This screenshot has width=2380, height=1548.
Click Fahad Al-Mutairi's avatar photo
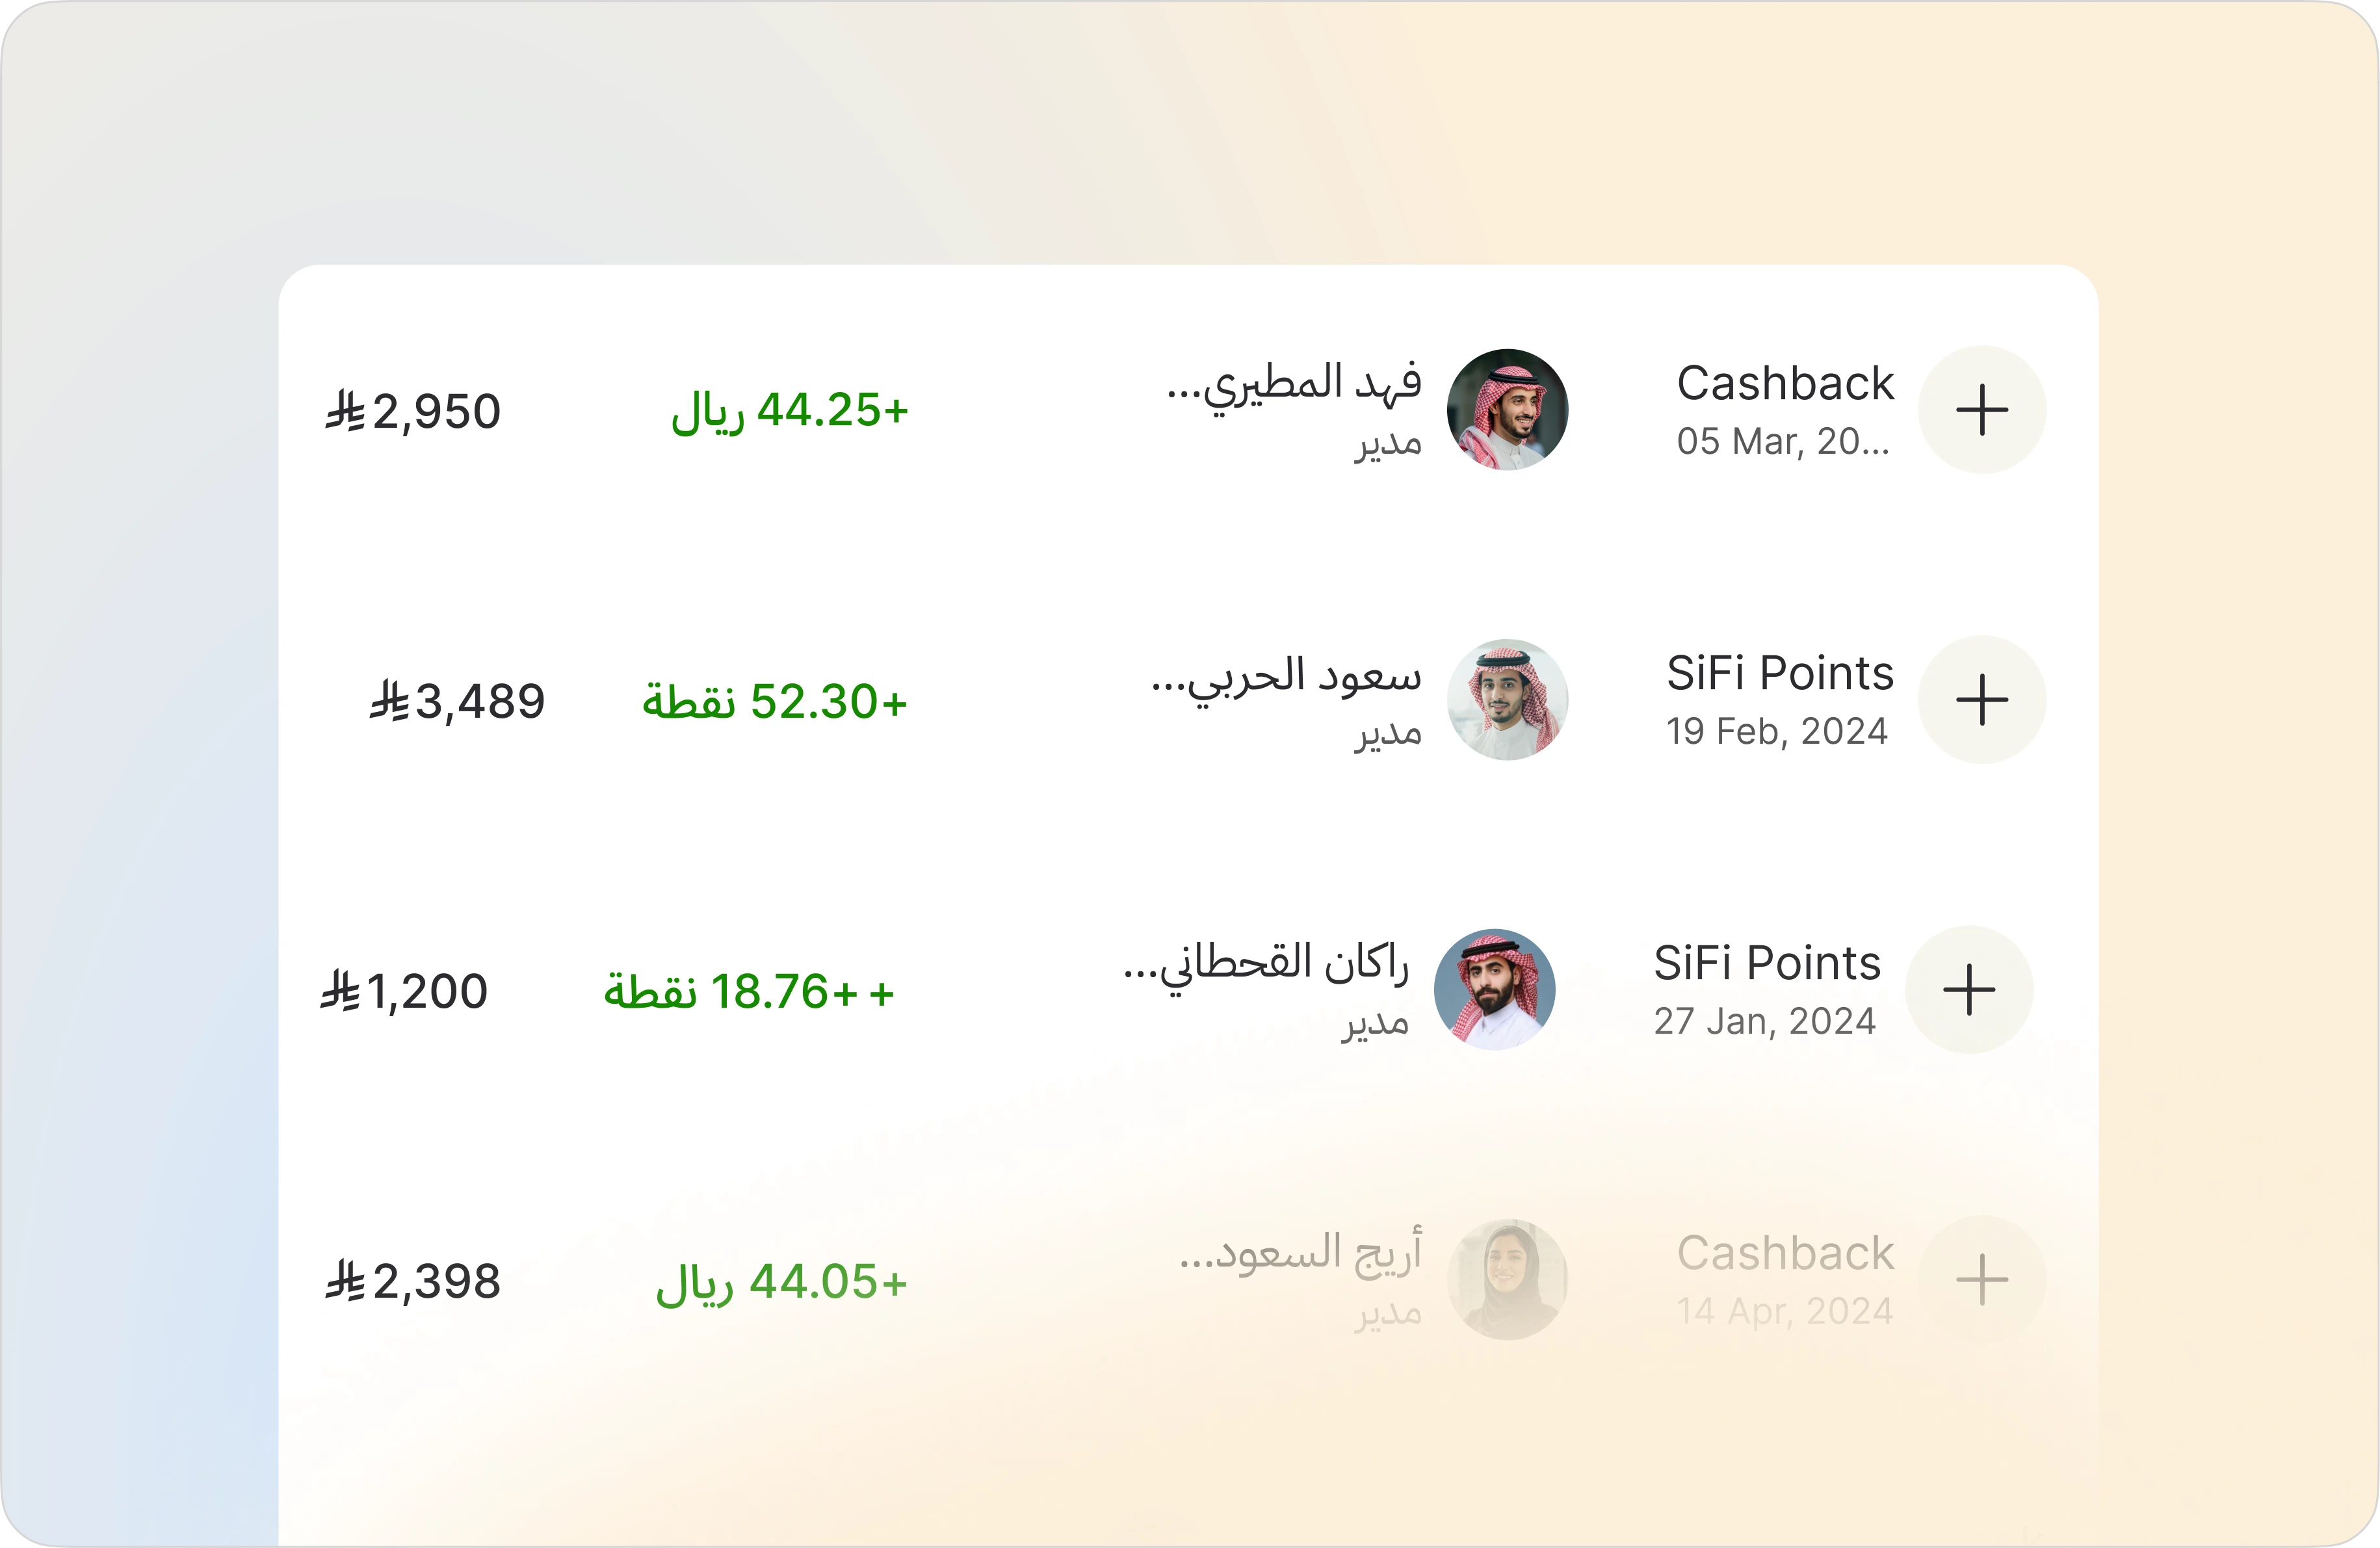(x=1509, y=409)
